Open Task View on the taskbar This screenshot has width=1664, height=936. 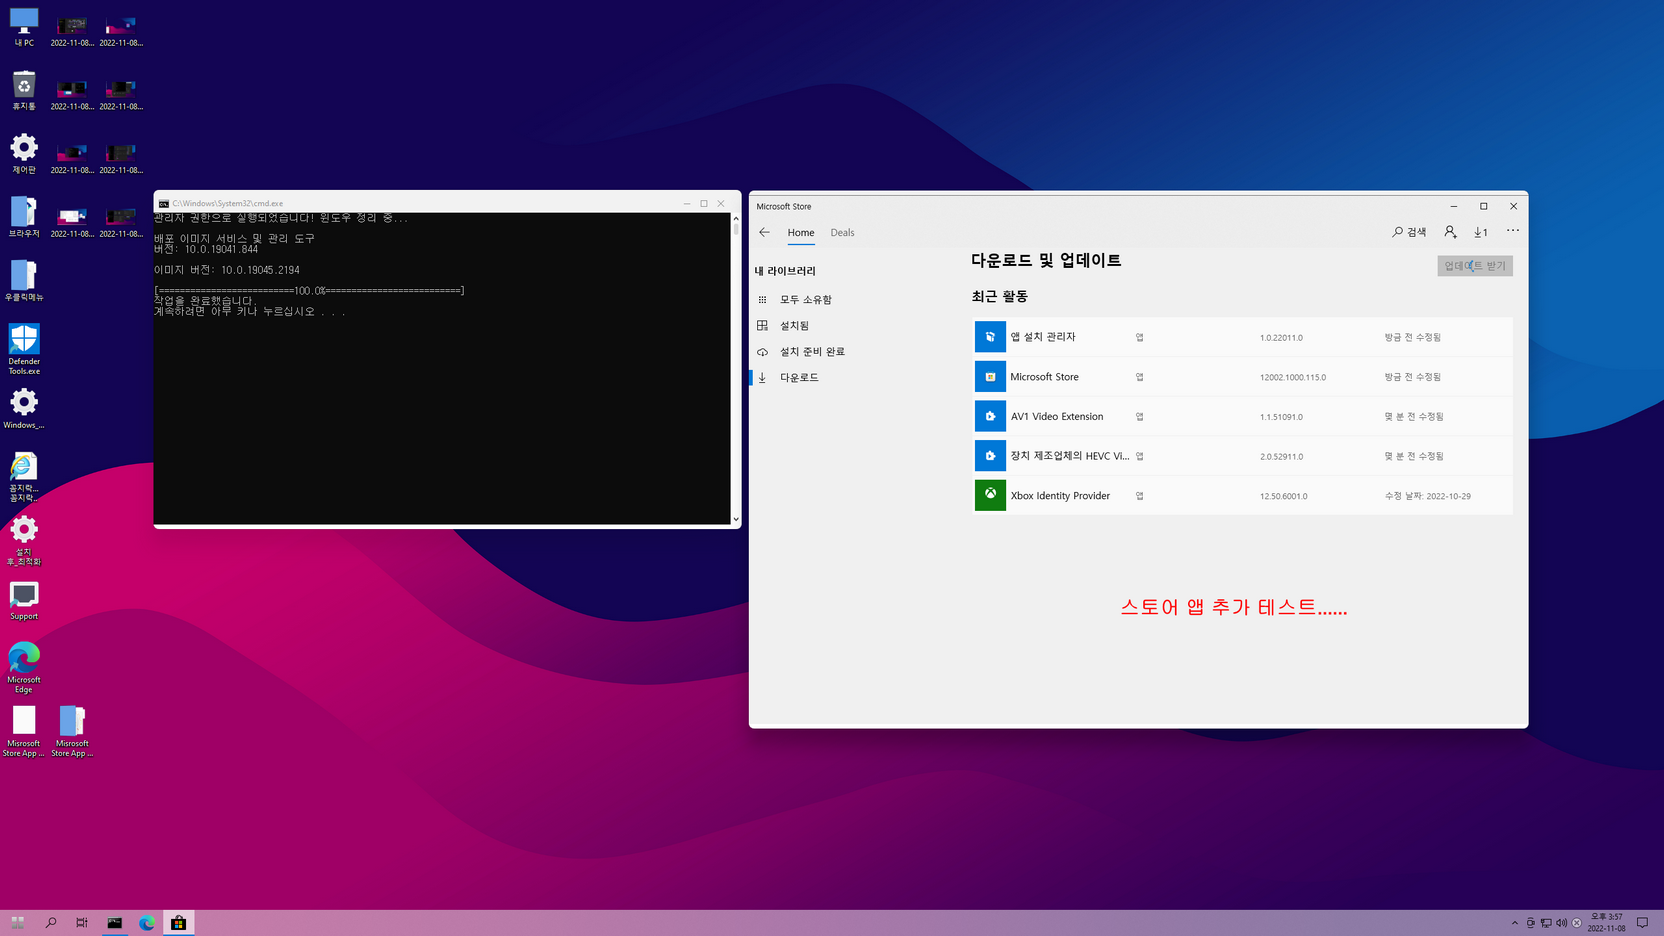click(82, 923)
